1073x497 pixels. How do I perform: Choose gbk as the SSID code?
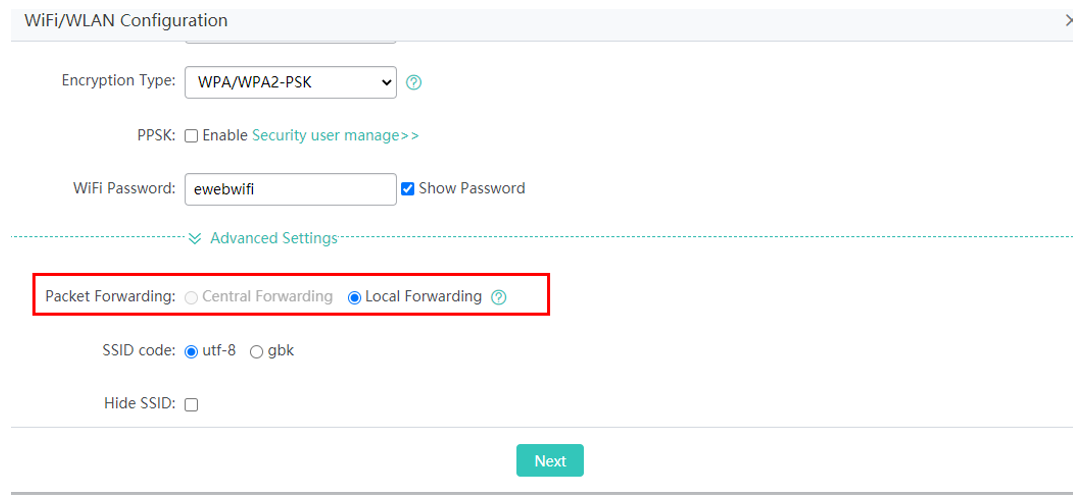coord(257,352)
